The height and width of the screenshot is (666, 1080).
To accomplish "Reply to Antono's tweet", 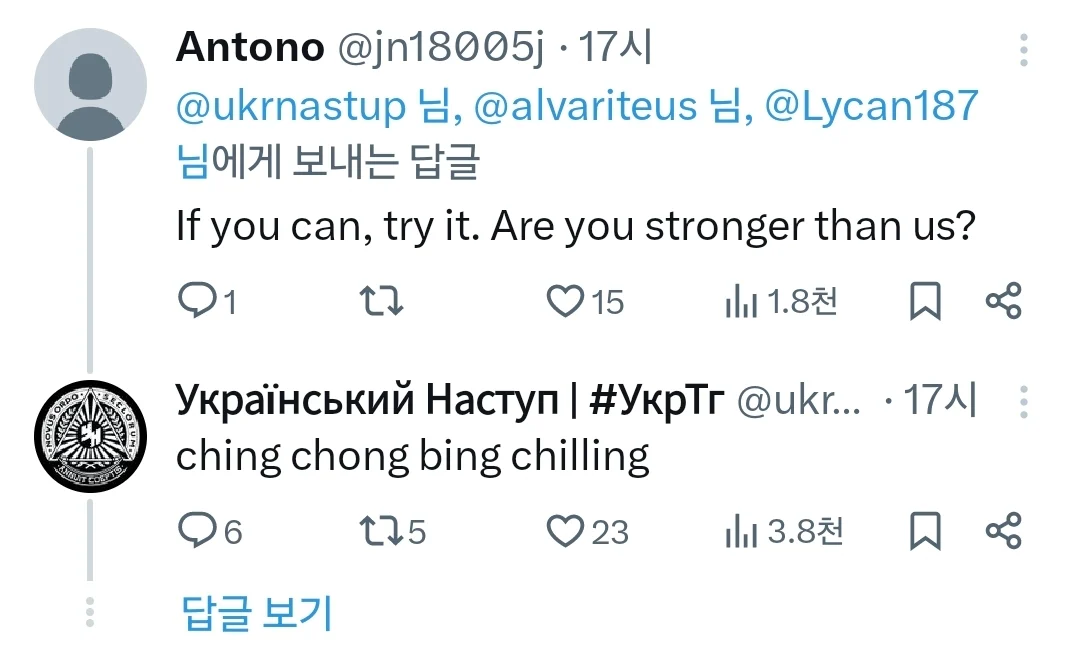I will (207, 301).
